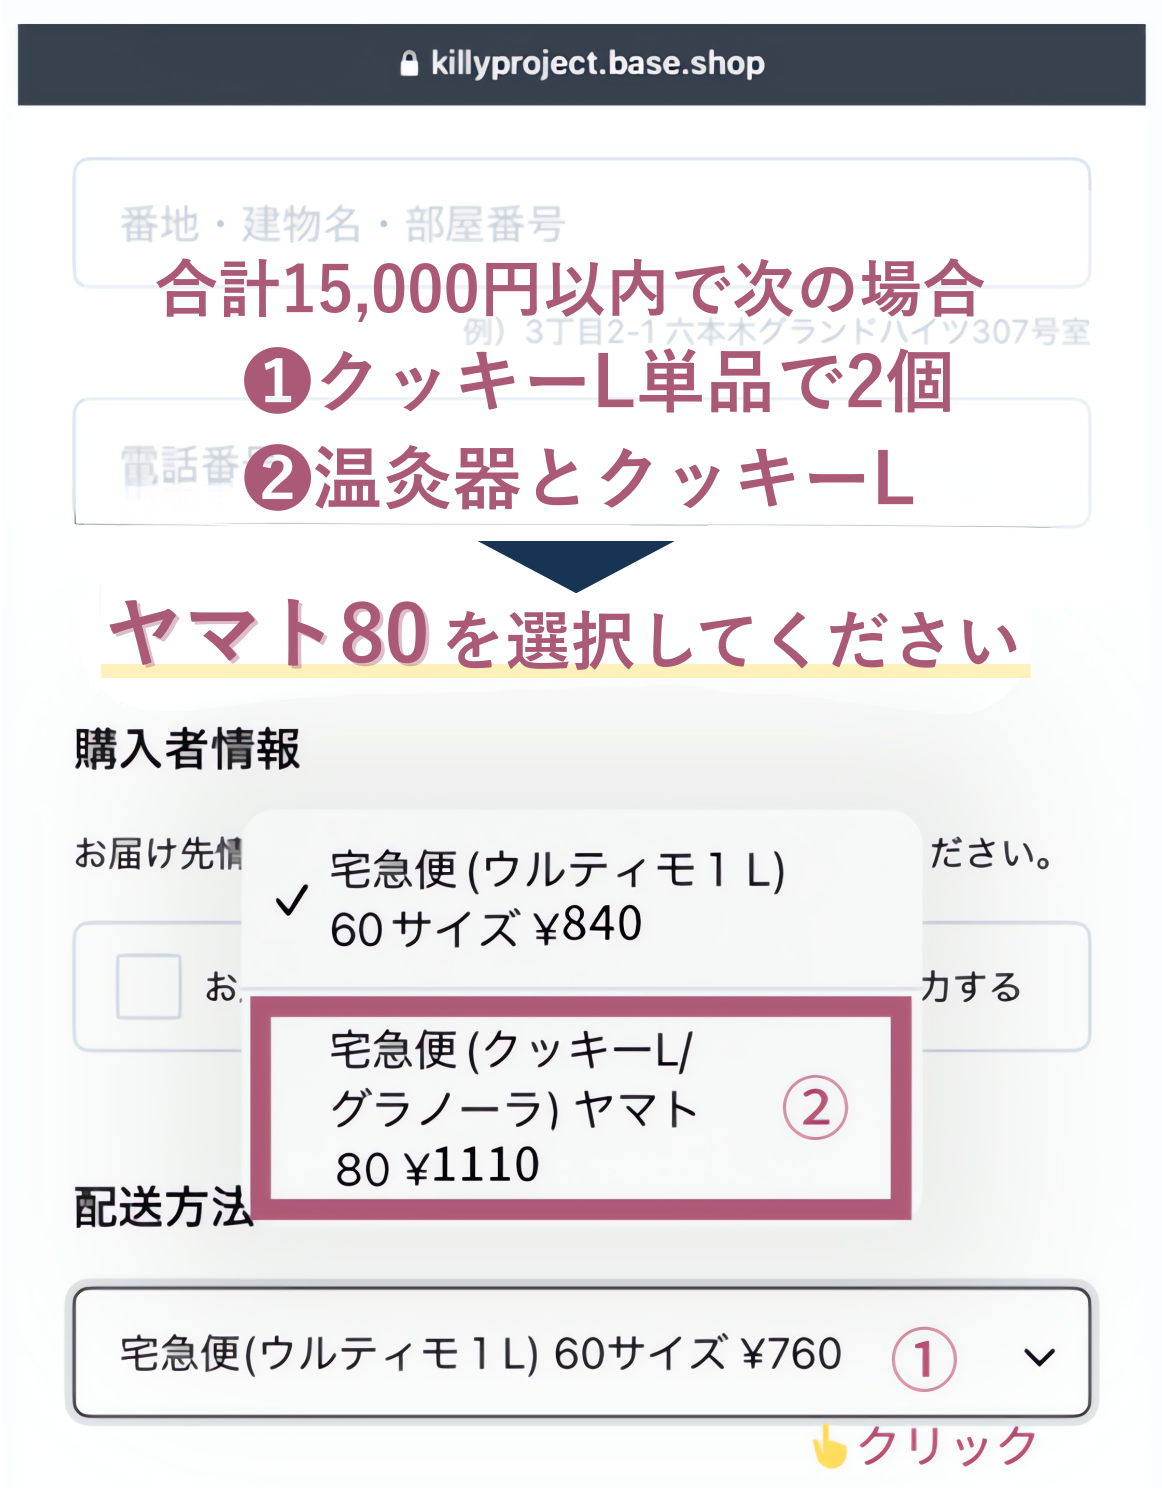Click the filled ❶ marker before クッキーL単品
This screenshot has width=1162, height=1488.
pos(278,382)
